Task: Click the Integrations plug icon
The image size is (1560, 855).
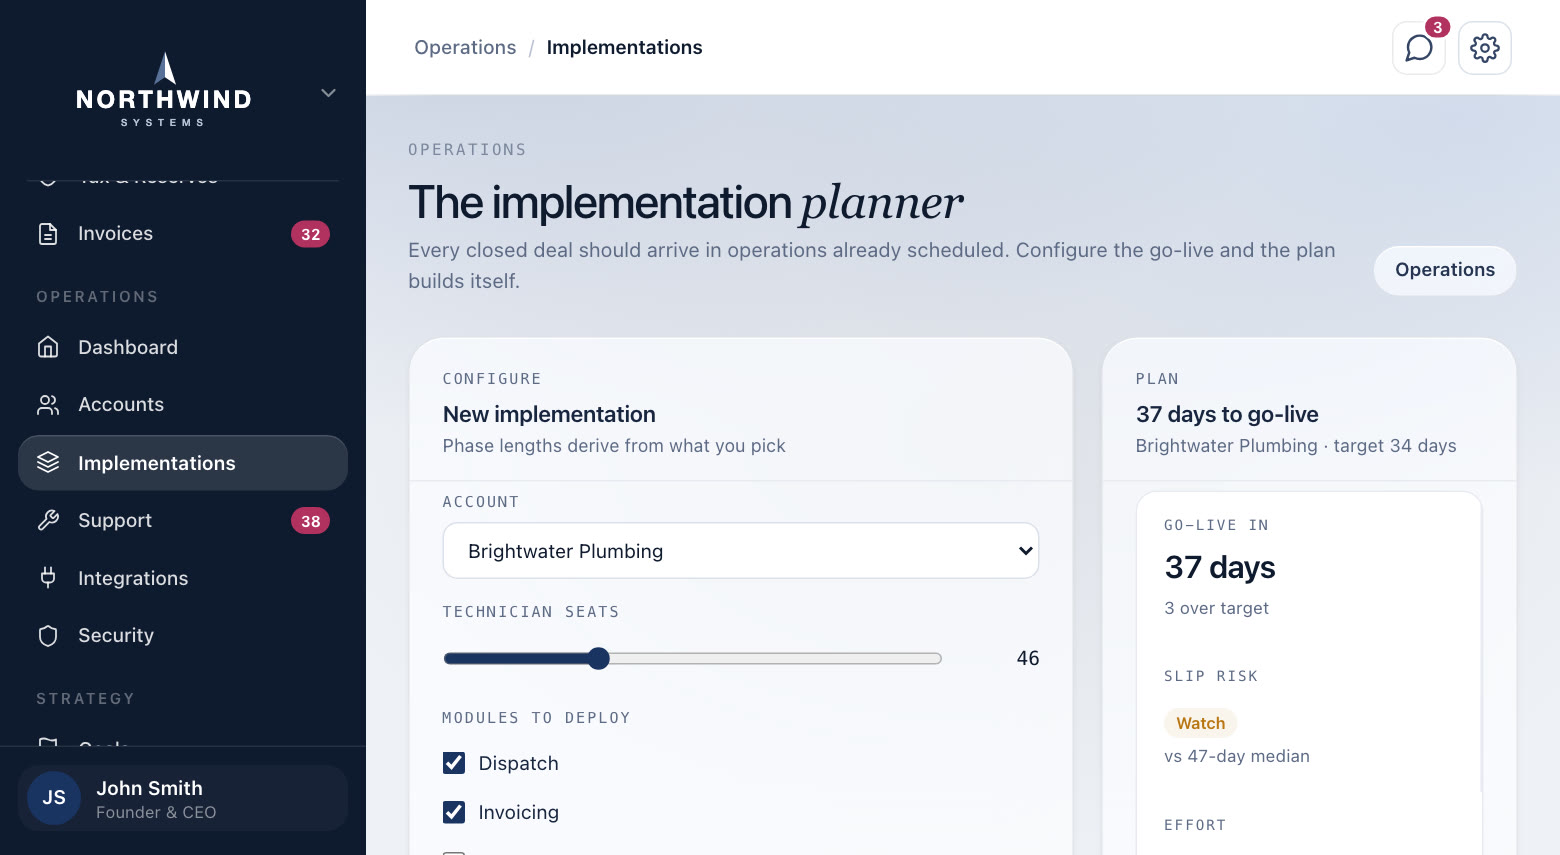Action: coord(48,578)
